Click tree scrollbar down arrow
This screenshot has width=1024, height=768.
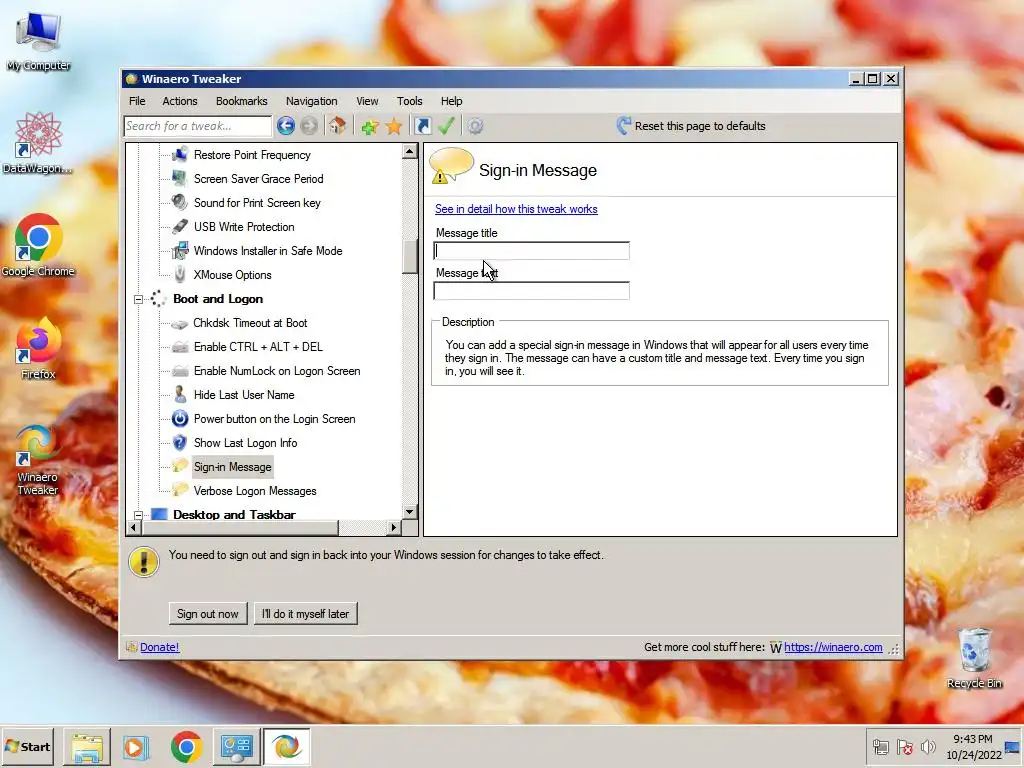pos(409,513)
